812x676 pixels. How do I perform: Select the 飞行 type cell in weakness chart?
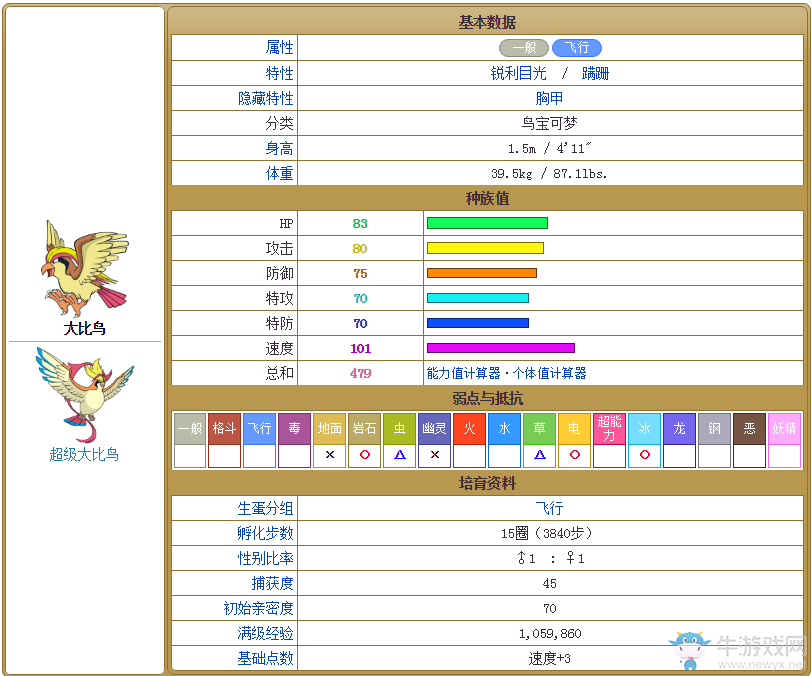[x=259, y=428]
